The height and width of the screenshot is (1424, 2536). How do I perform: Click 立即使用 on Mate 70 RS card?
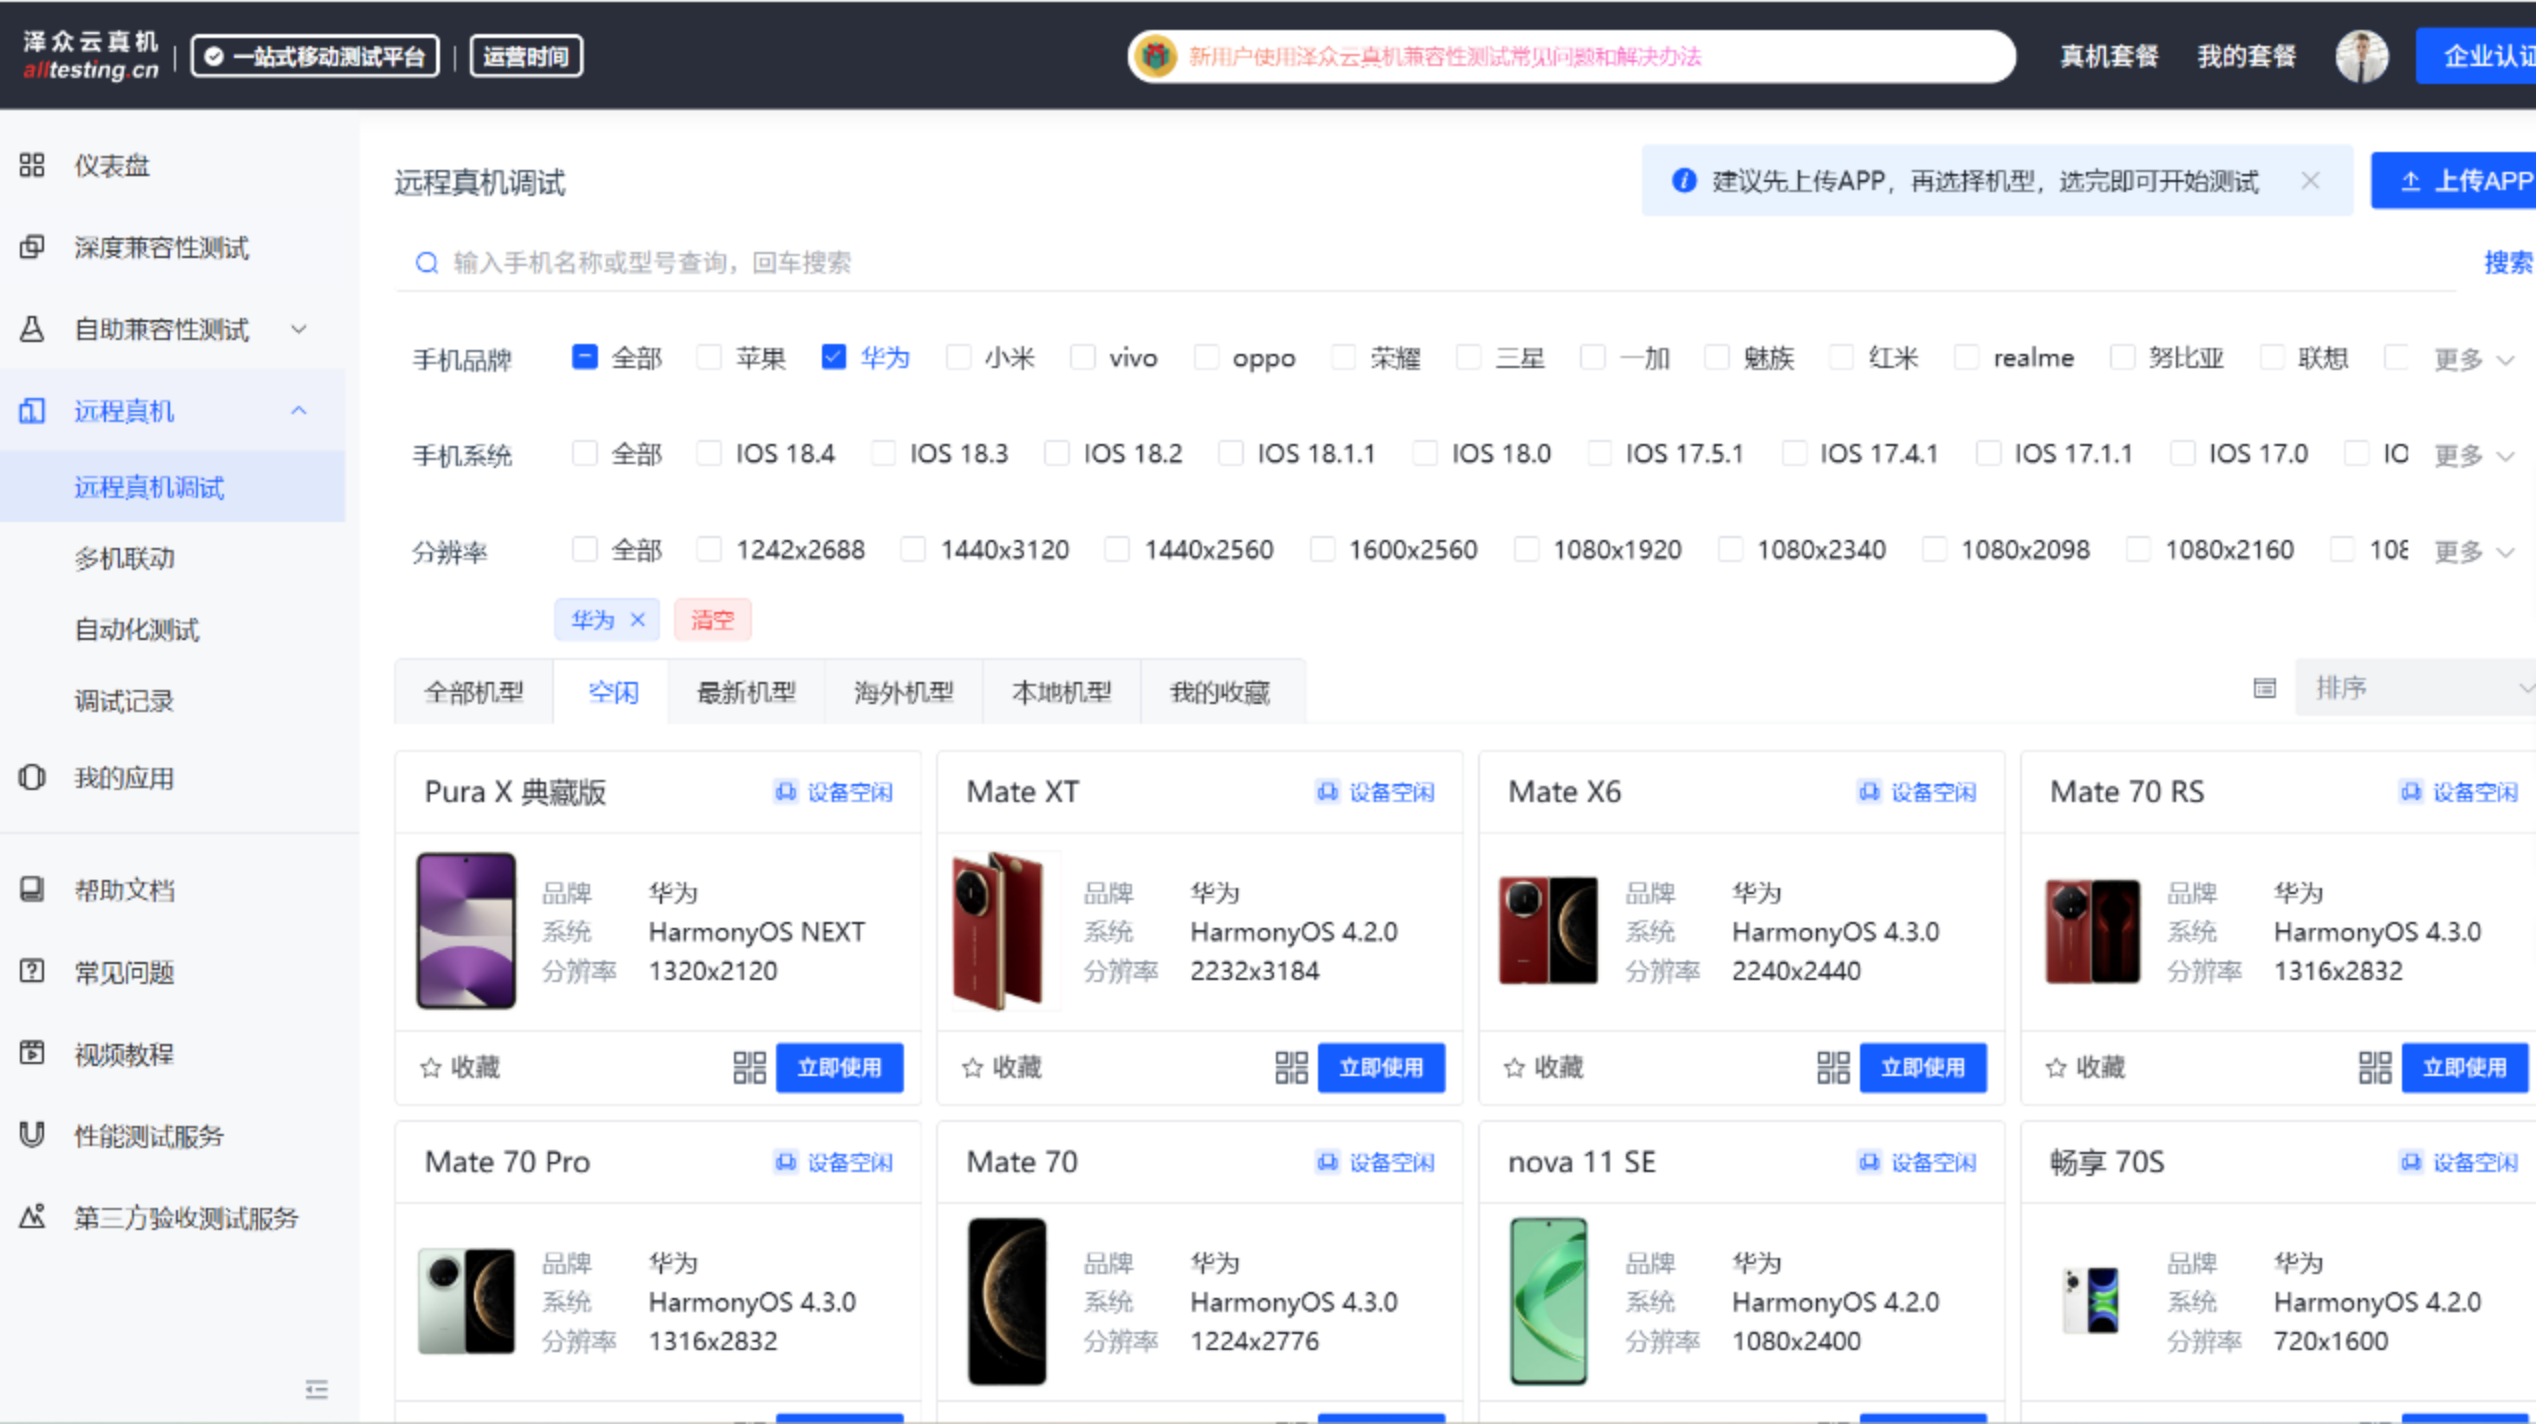point(2463,1067)
